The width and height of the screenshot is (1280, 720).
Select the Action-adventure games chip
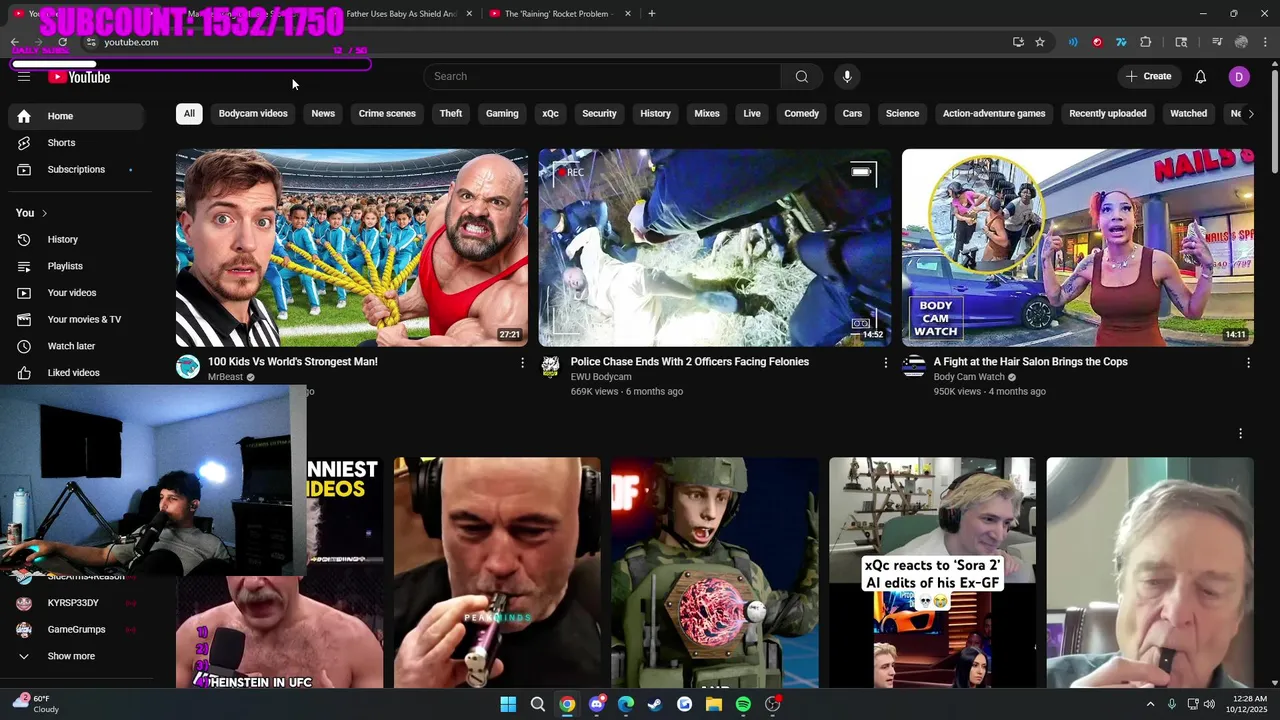(994, 114)
